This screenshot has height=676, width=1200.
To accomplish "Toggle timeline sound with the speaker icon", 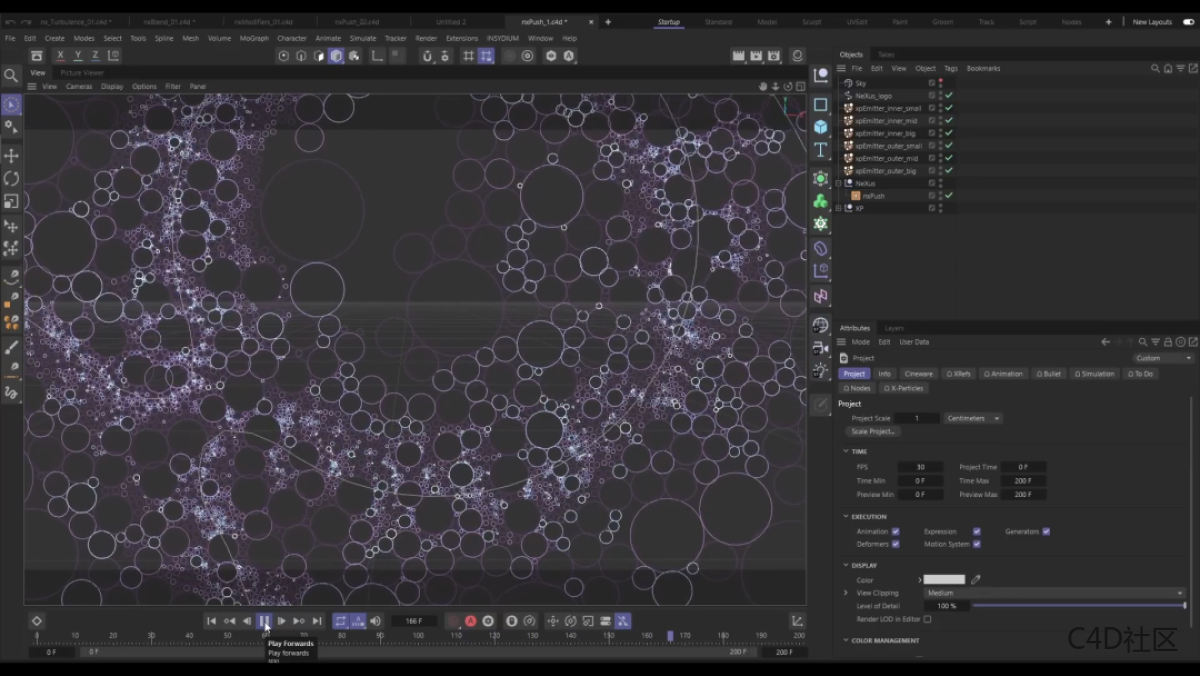I will pos(377,621).
